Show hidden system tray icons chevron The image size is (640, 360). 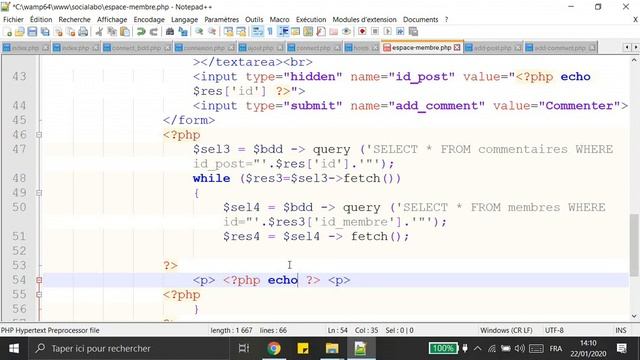click(x=478, y=349)
